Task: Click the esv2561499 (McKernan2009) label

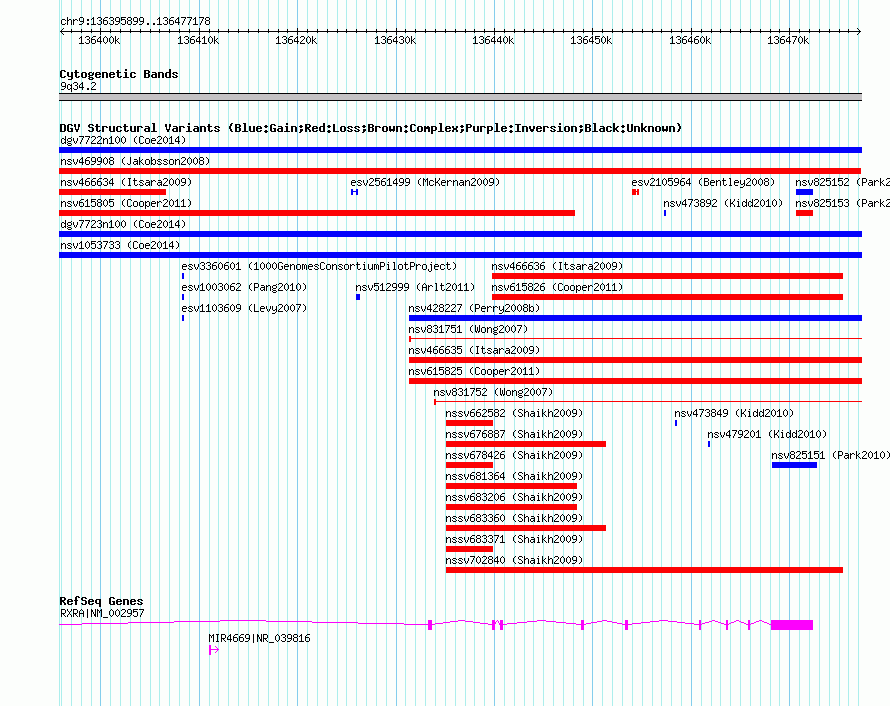Action: (x=425, y=182)
